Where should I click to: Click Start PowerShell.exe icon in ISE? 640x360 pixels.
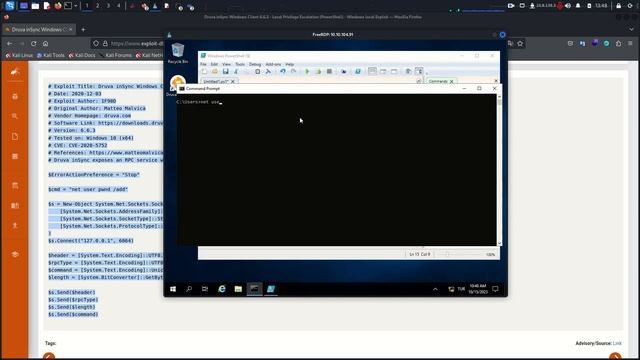pos(358,71)
